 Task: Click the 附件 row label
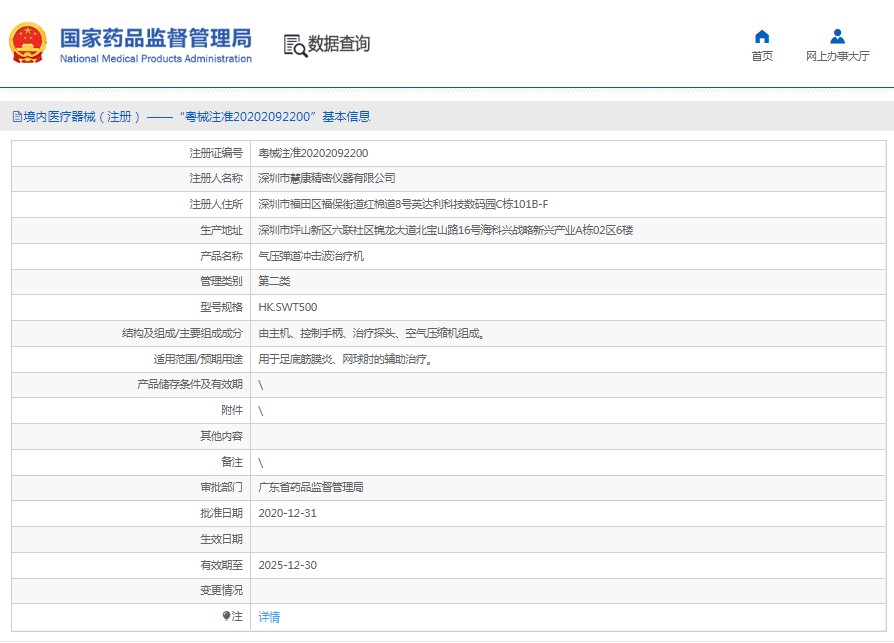(232, 410)
